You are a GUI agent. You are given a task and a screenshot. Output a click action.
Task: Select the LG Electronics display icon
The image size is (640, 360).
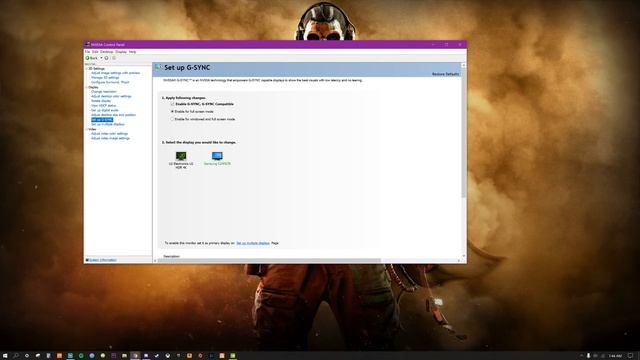click(x=181, y=156)
